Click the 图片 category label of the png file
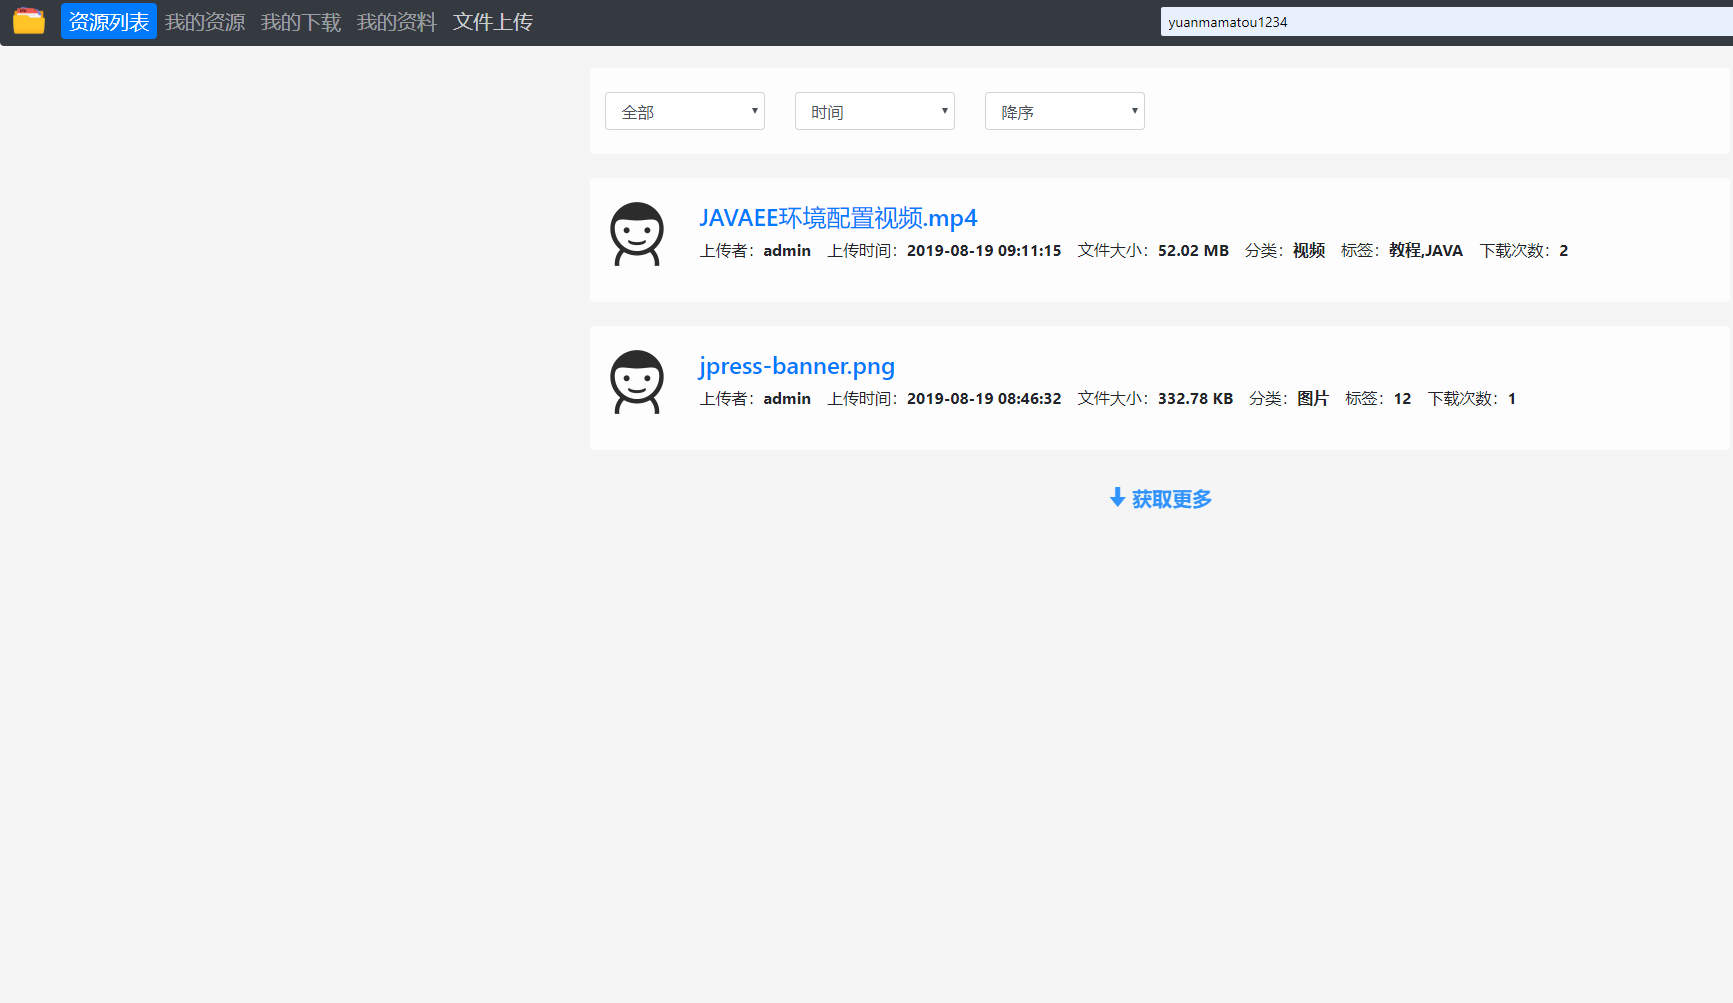Image resolution: width=1733 pixels, height=1003 pixels. coord(1312,398)
